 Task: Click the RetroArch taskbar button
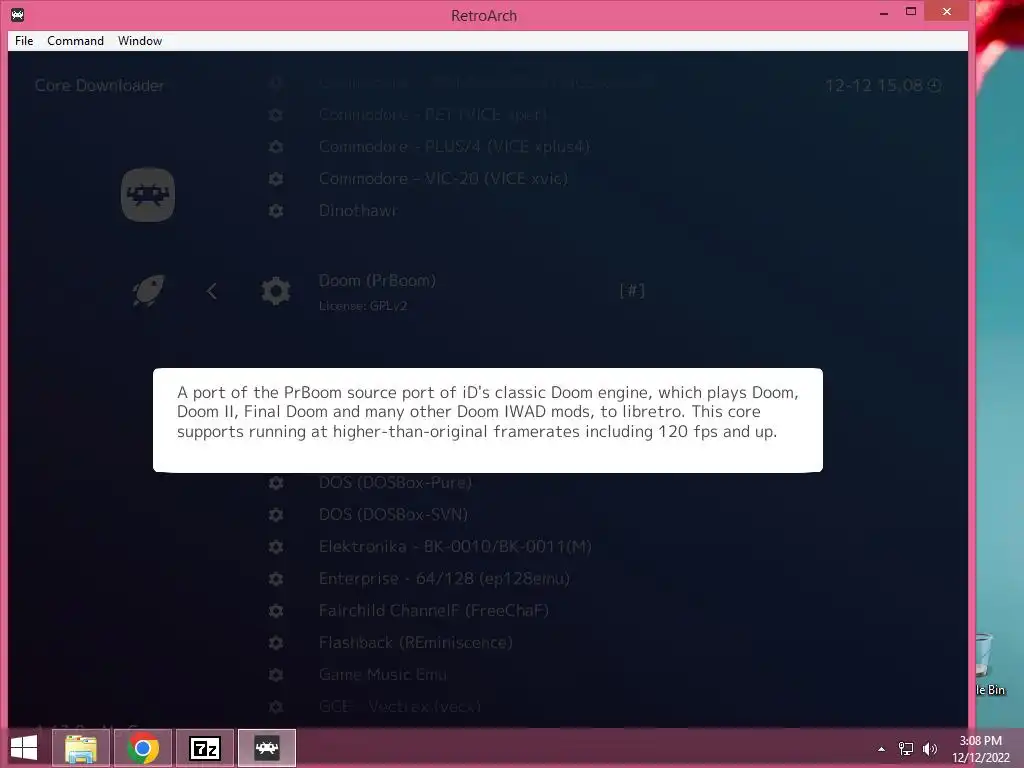[x=267, y=748]
